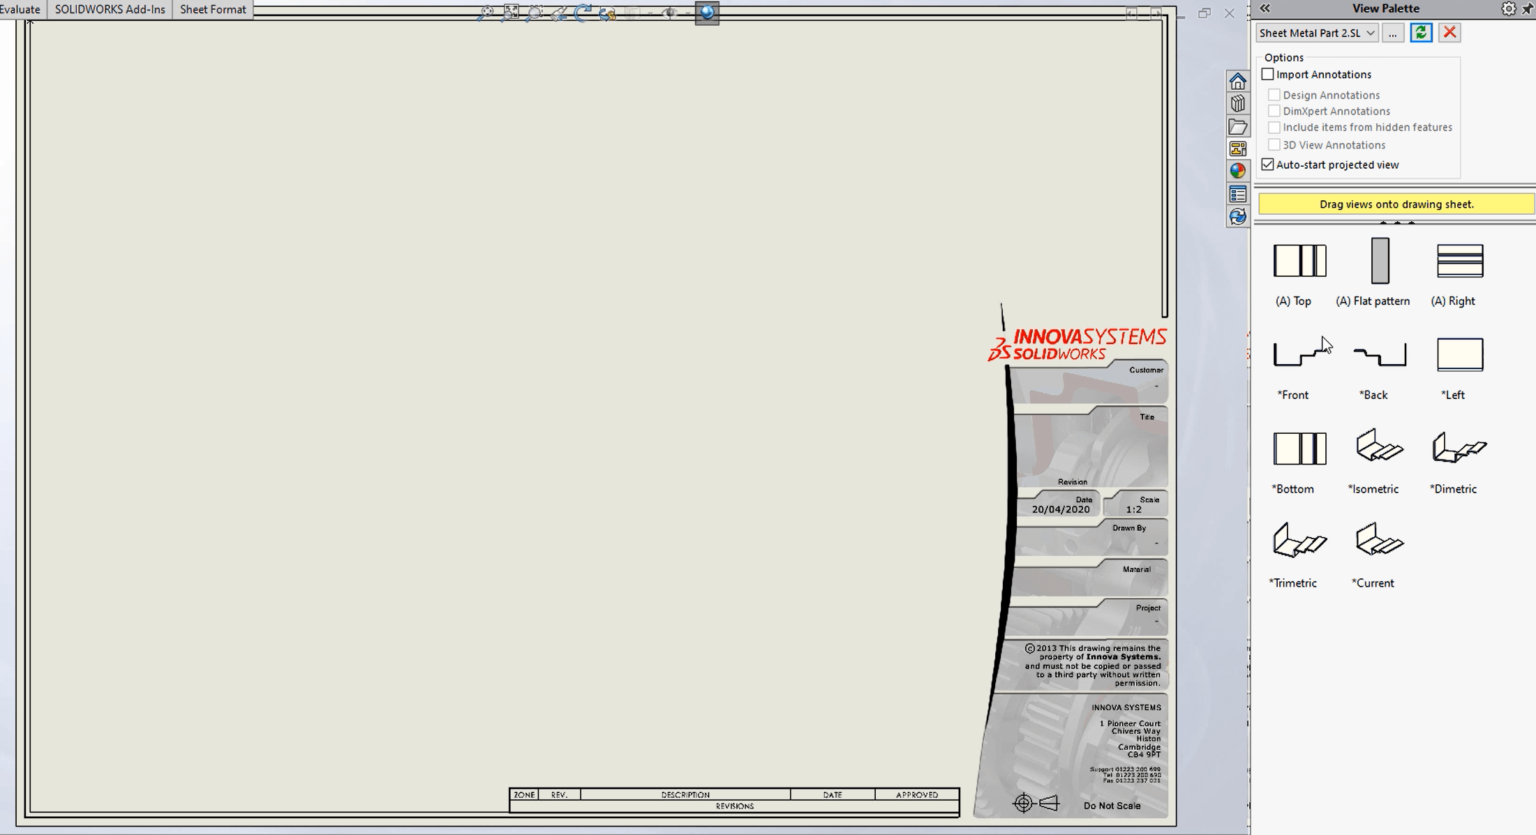
Task: Click Zoom to Fit icon
Action: (x=486, y=13)
